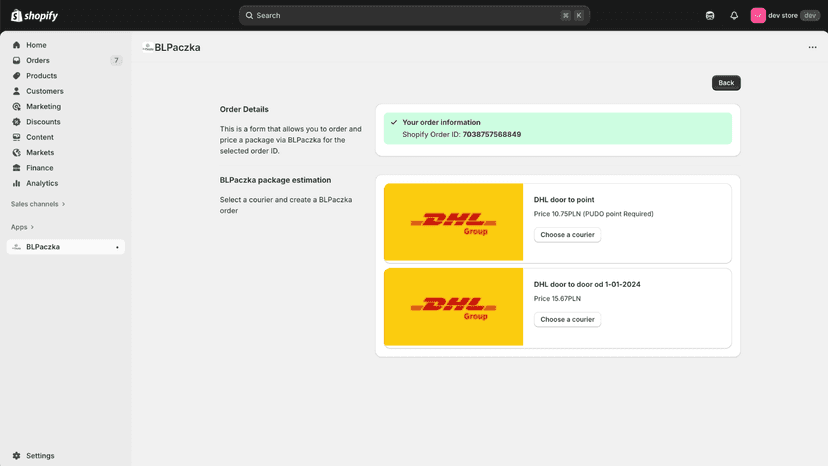The height and width of the screenshot is (466, 828).
Task: Open the dev store account menu
Action: pos(785,15)
